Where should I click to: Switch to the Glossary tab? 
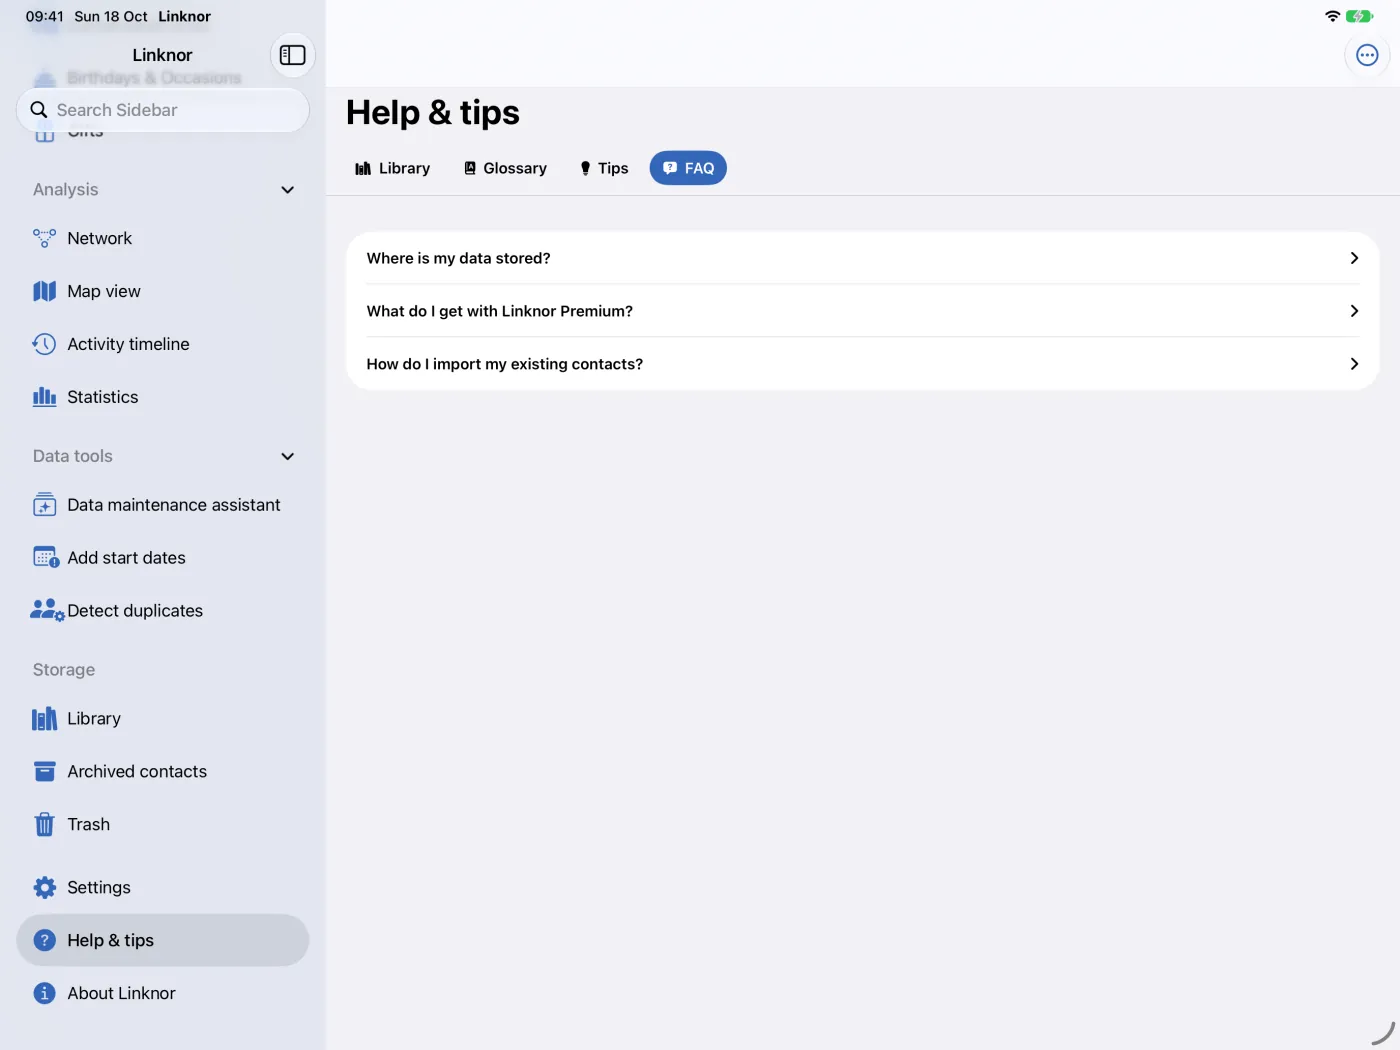(x=505, y=168)
